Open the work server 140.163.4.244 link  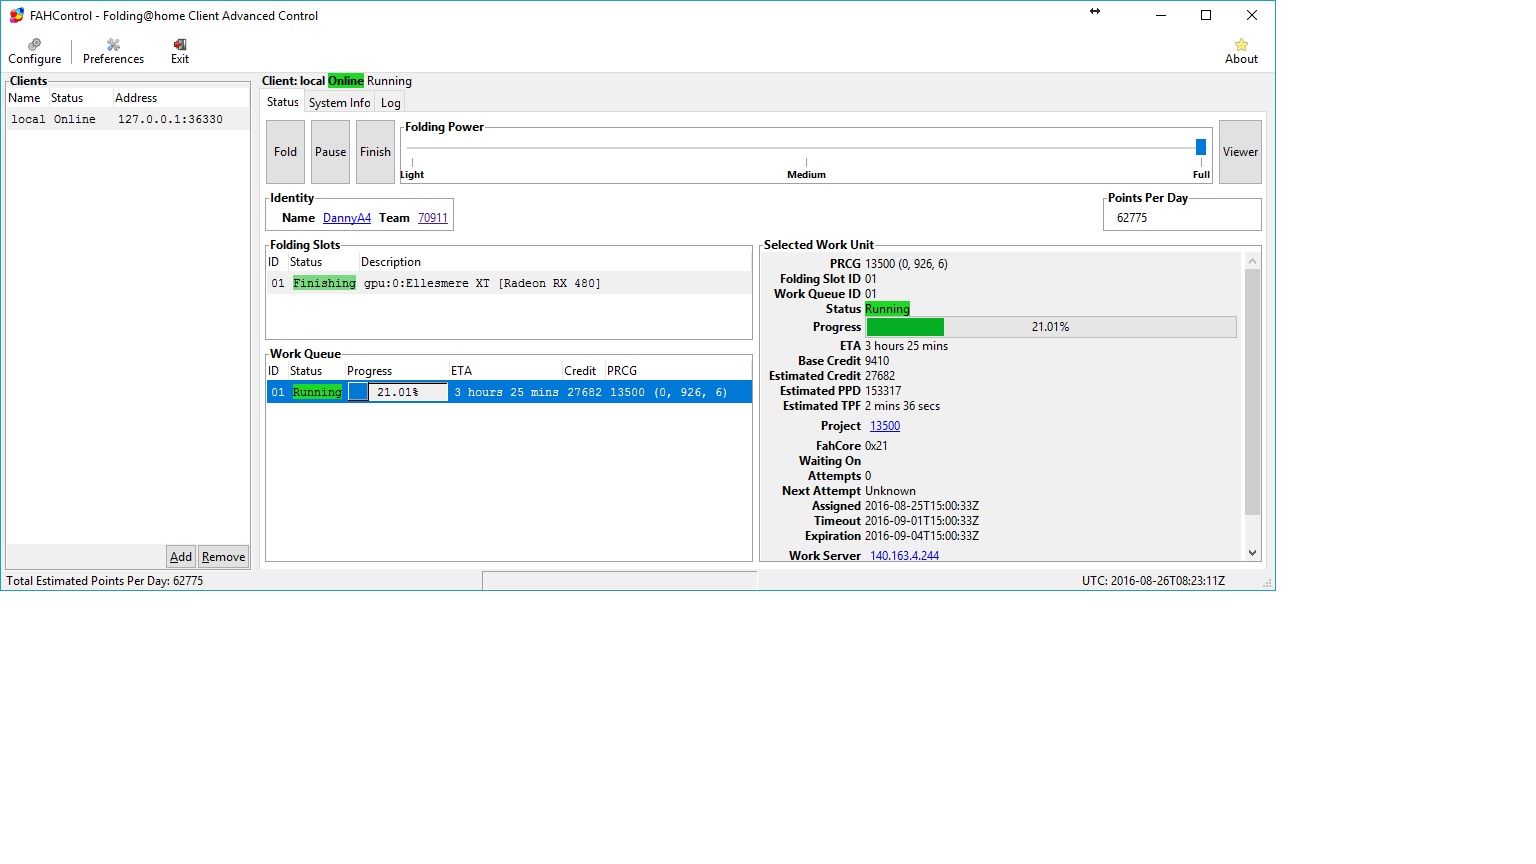(904, 556)
